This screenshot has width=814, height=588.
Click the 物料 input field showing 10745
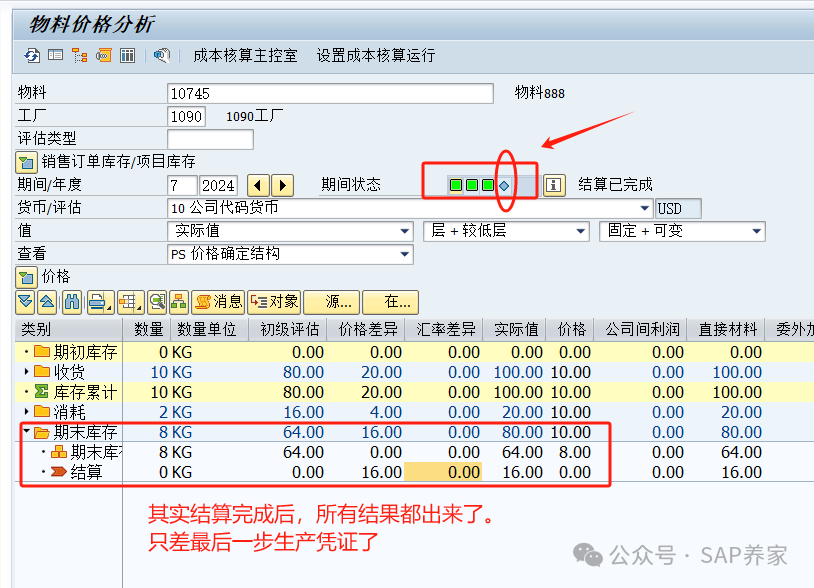click(330, 93)
